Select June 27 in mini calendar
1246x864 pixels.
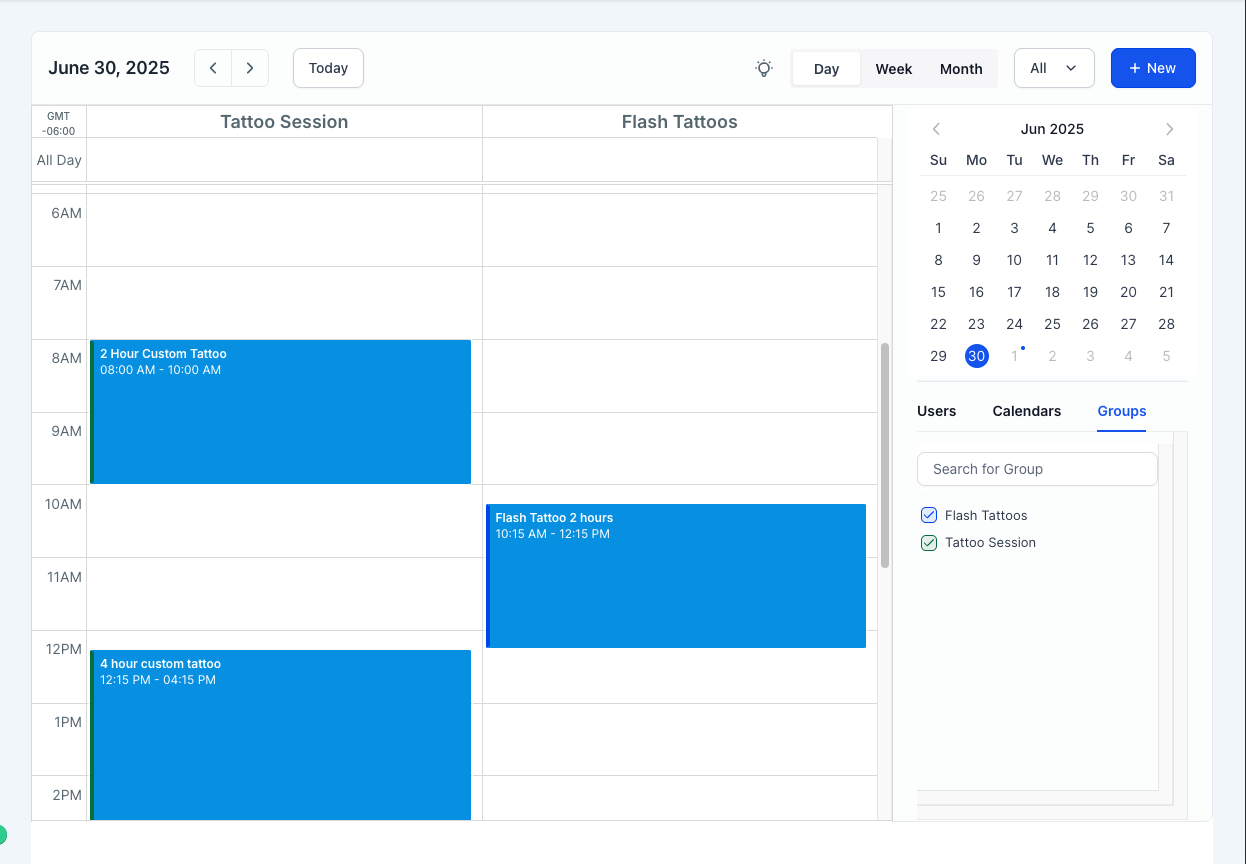[1128, 324]
